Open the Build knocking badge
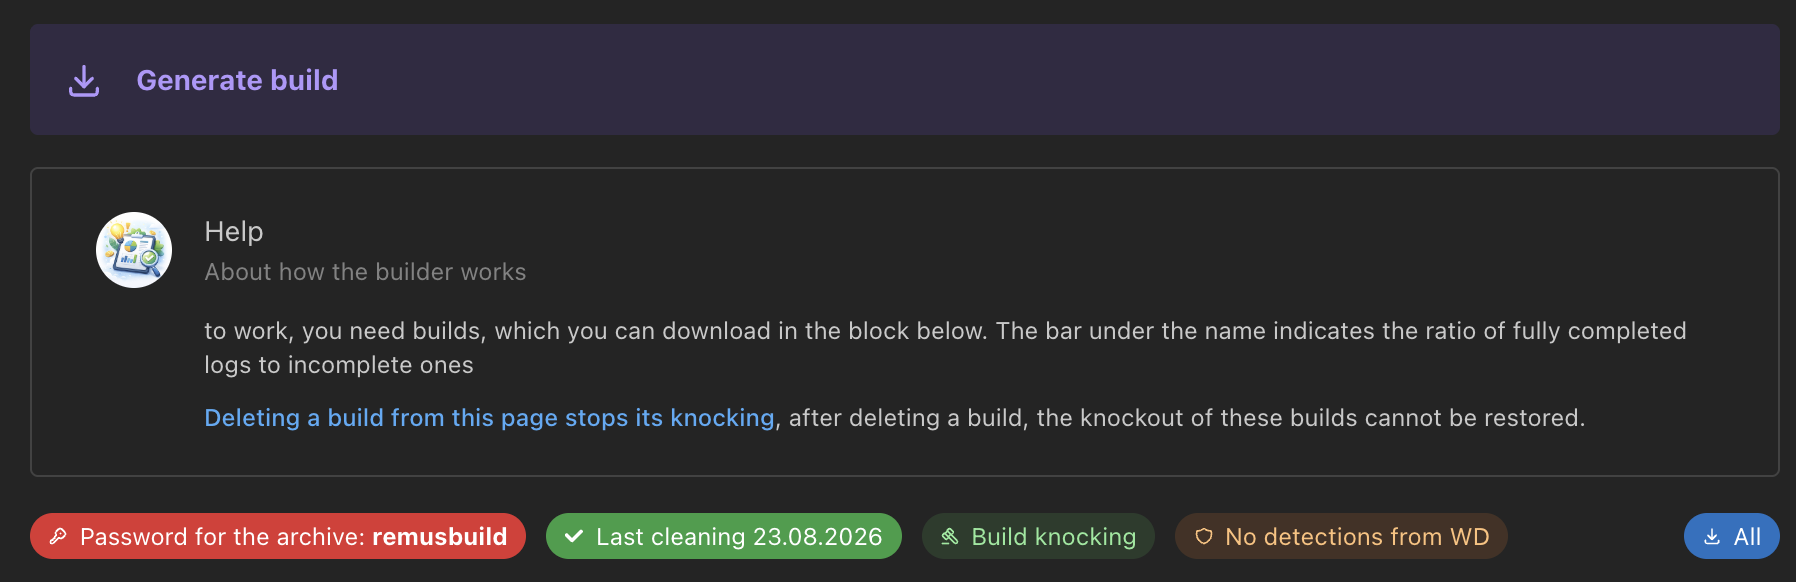1796x582 pixels. [x=1038, y=536]
